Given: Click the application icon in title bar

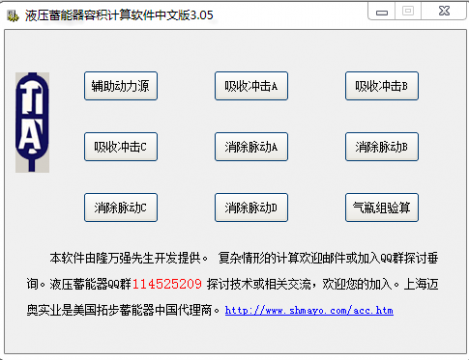Looking at the screenshot, I should click(x=13, y=15).
